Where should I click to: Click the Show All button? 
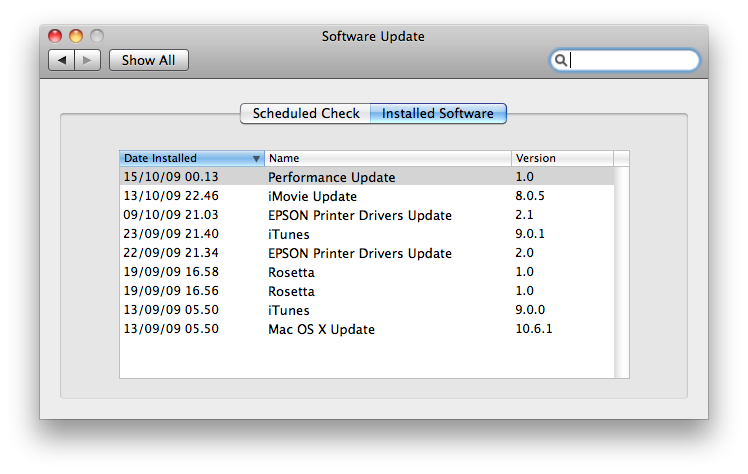pos(148,60)
